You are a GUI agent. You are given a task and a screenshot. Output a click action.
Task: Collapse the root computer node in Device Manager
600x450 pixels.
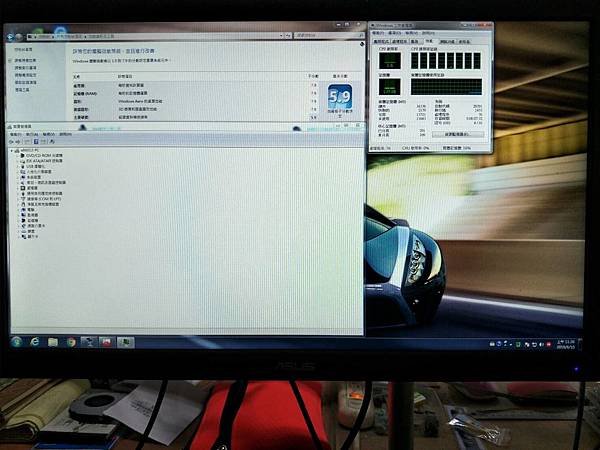pyautogui.click(x=12, y=150)
